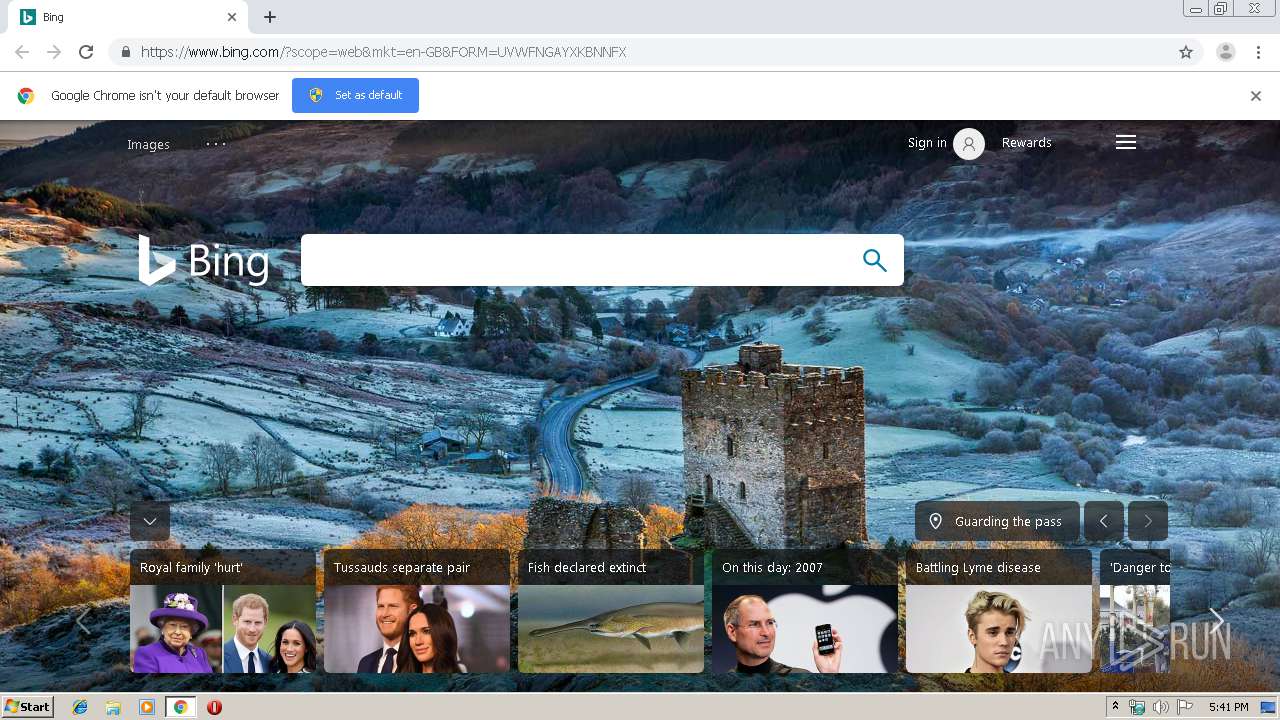Show hidden system tray icons
Image resolution: width=1280 pixels, height=720 pixels.
1116,707
